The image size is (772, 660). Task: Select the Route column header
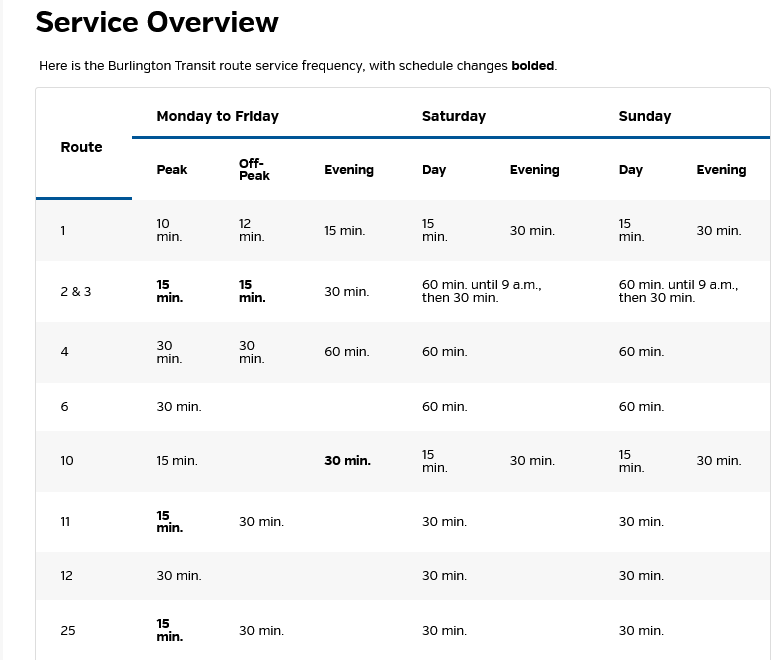(81, 147)
